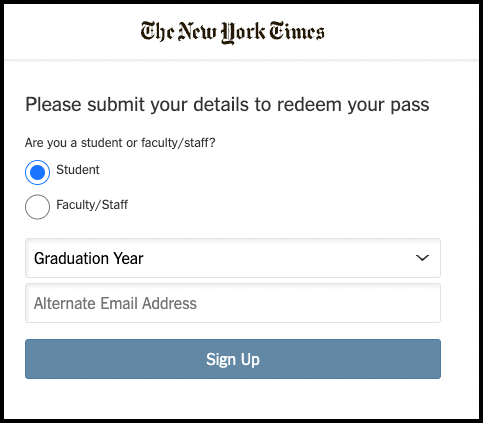This screenshot has width=483, height=423.
Task: Click the chevron arrow in Graduation Year
Action: 422,258
